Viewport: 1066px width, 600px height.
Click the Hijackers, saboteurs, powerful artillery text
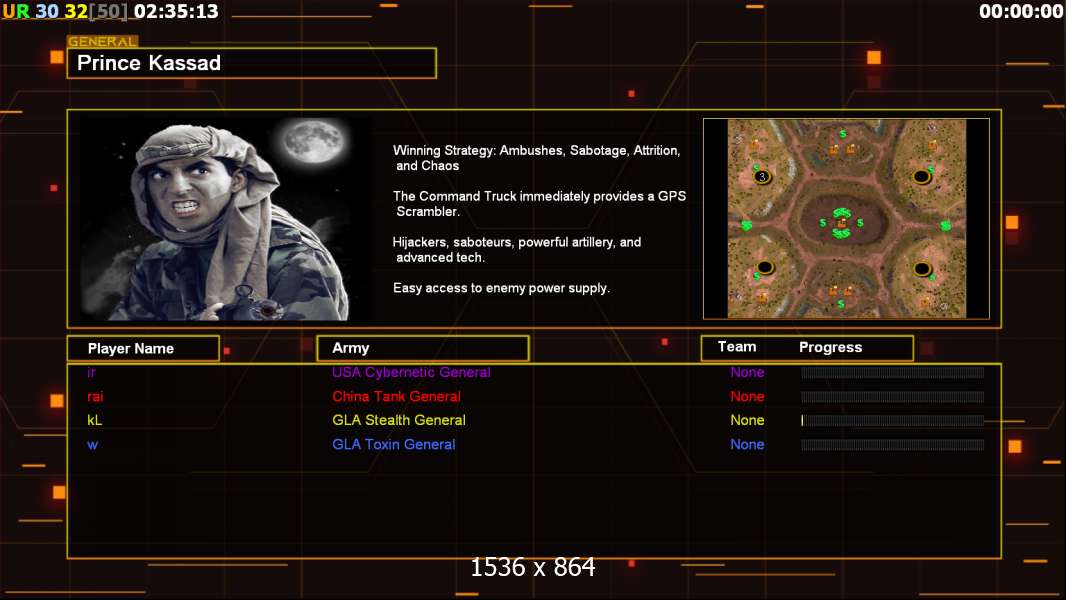pos(517,249)
